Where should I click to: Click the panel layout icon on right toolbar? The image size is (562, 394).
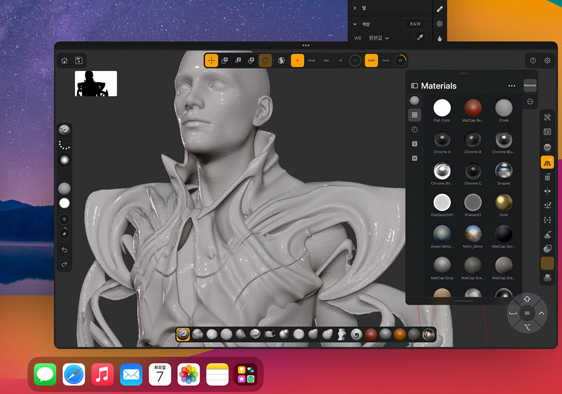pos(547,132)
